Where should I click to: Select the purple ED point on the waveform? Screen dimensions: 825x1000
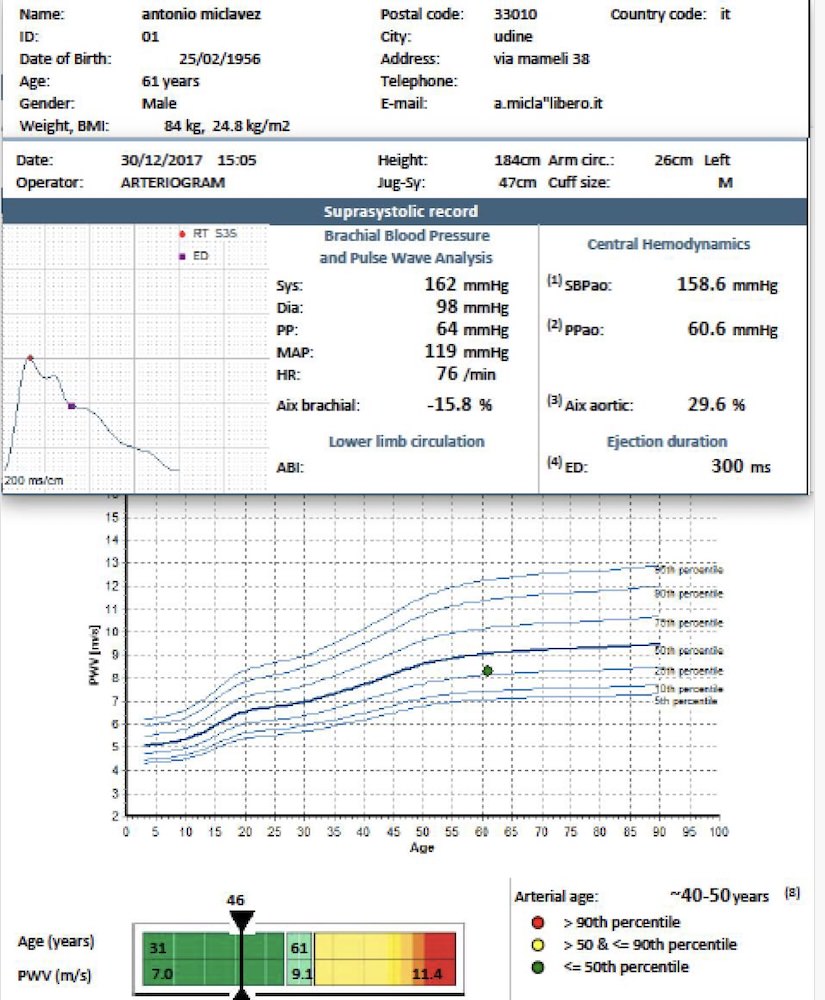coord(71,406)
